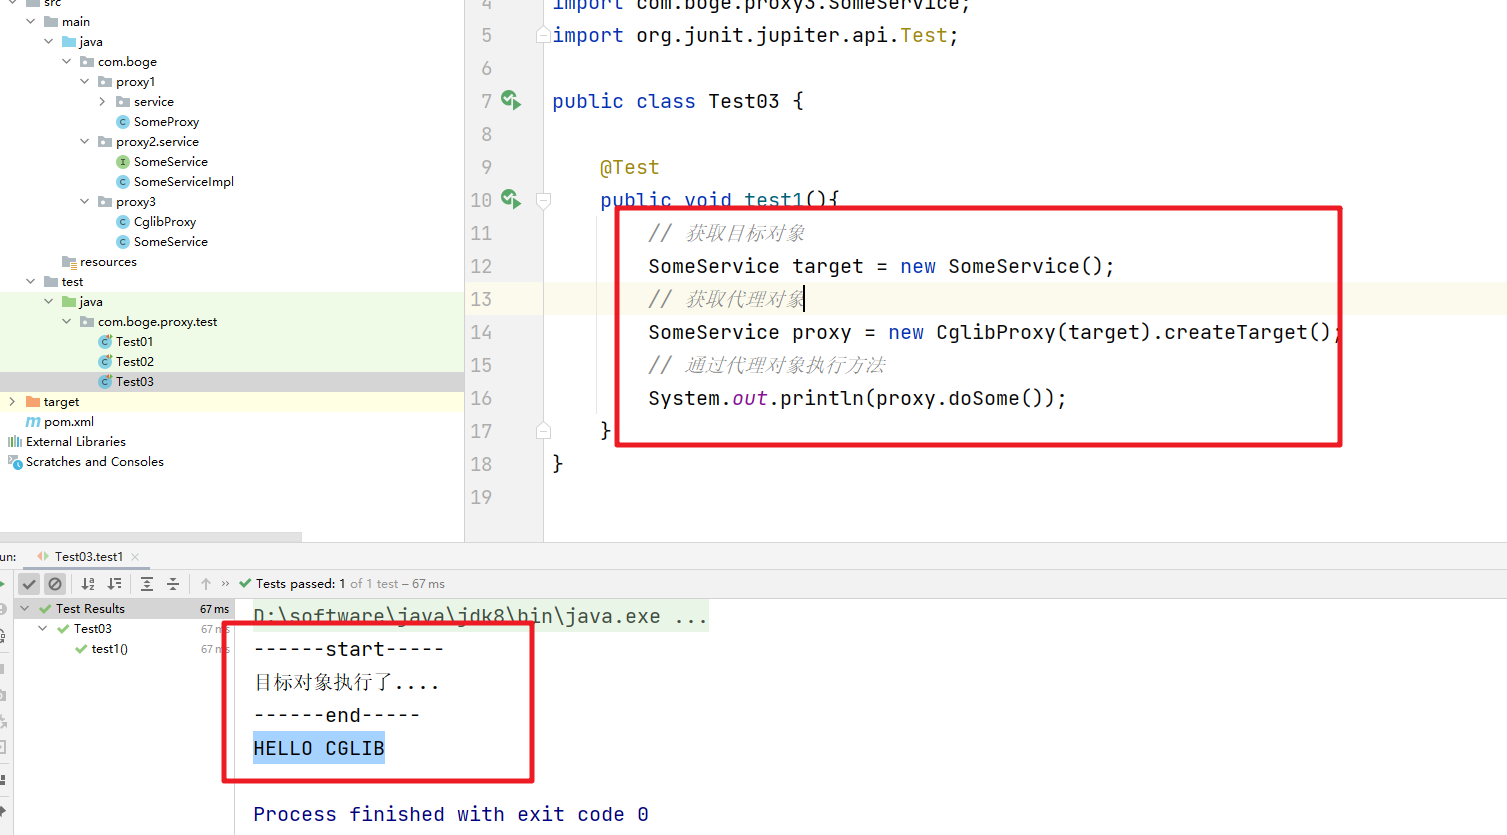The height and width of the screenshot is (835, 1507).
Task: Click the com.boge.proxy.test package icon
Action: 87,321
